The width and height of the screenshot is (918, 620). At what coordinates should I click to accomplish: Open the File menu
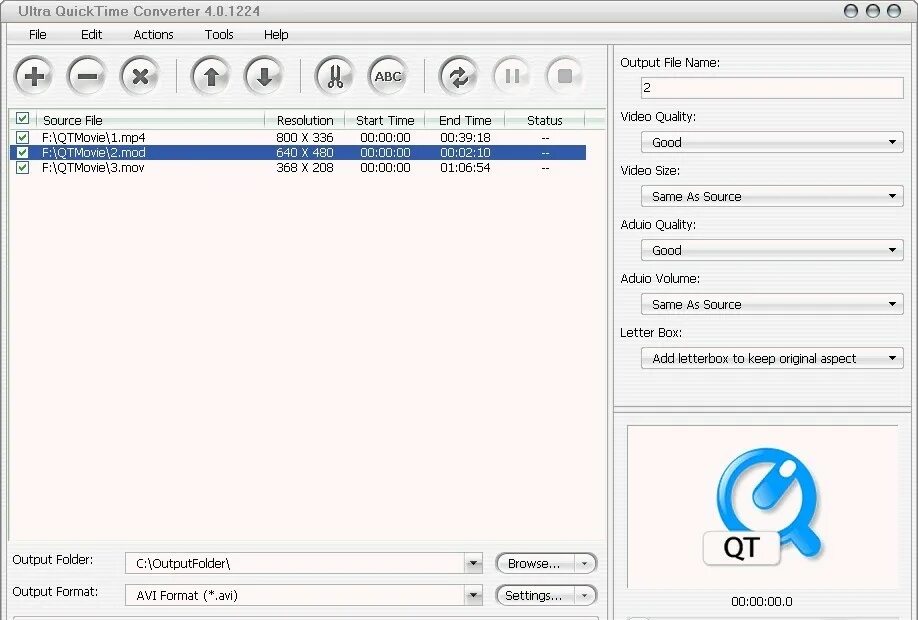point(37,35)
